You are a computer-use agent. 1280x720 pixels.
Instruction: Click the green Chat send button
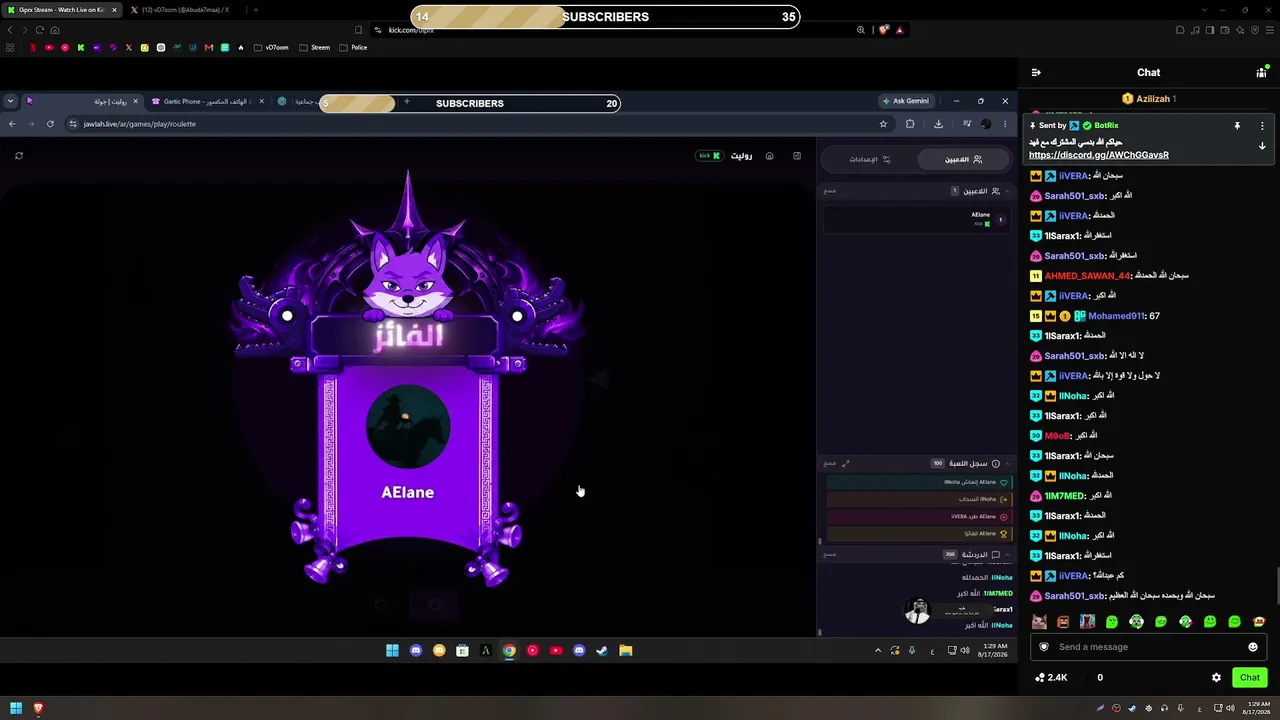point(1250,678)
